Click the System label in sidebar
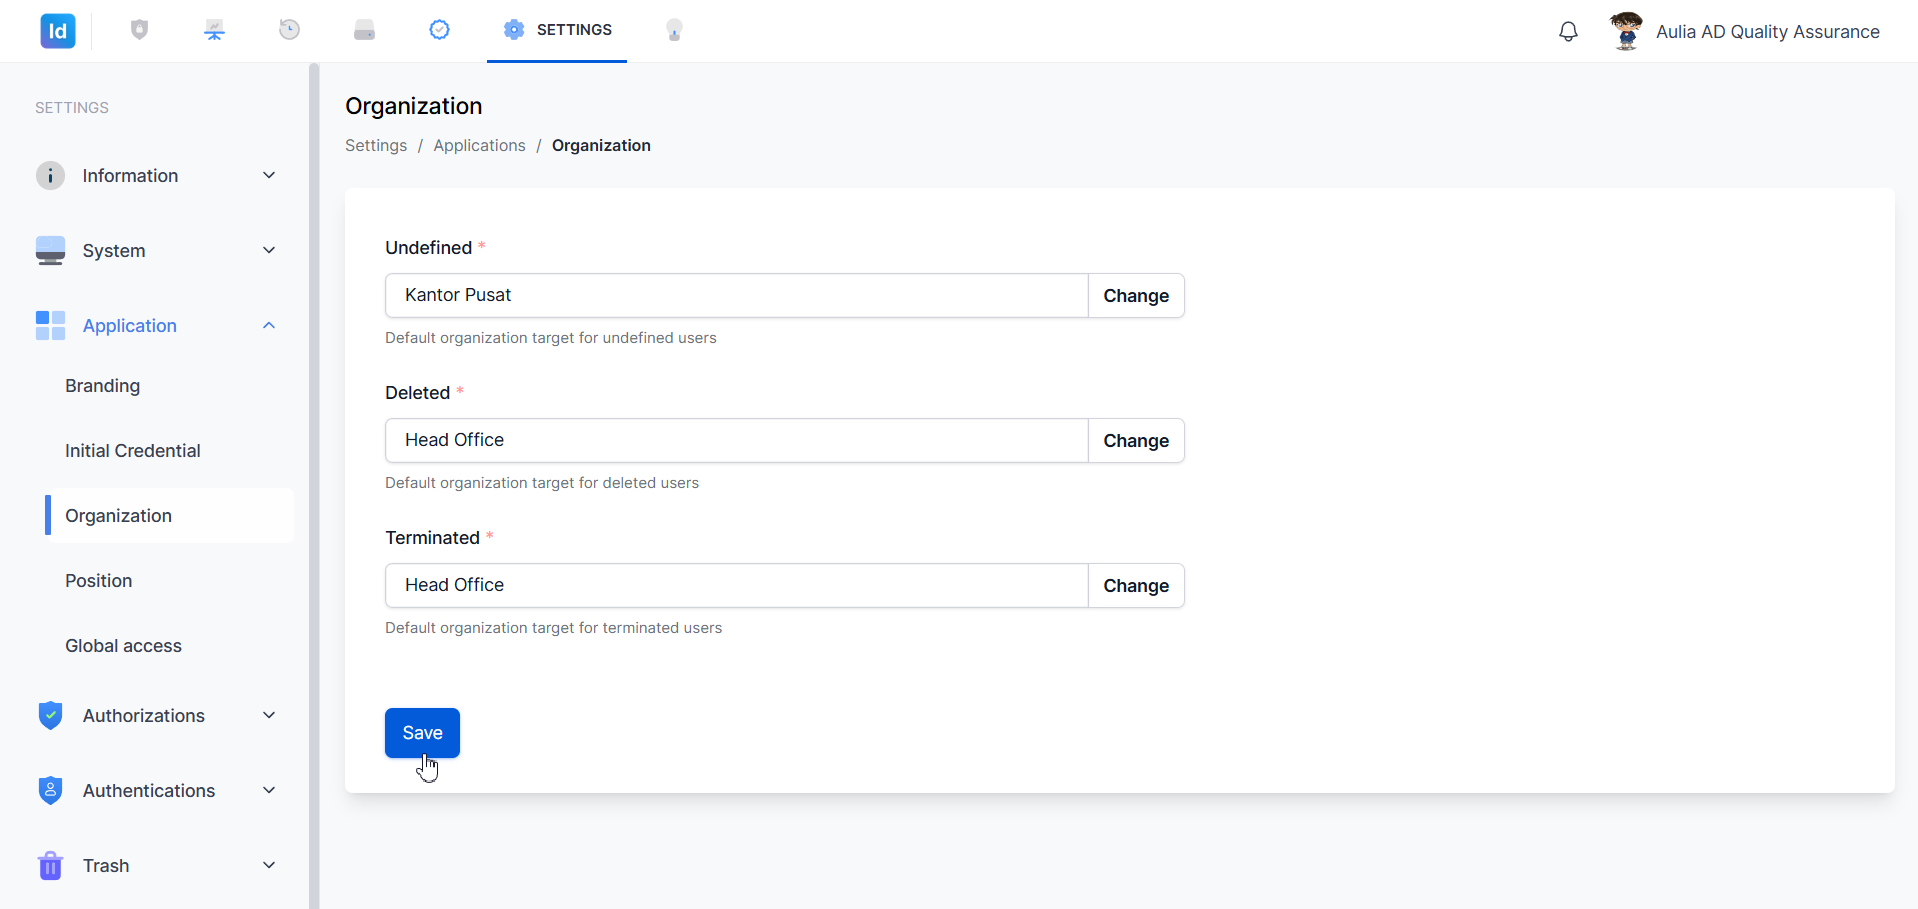Image resolution: width=1918 pixels, height=909 pixels. pos(114,251)
